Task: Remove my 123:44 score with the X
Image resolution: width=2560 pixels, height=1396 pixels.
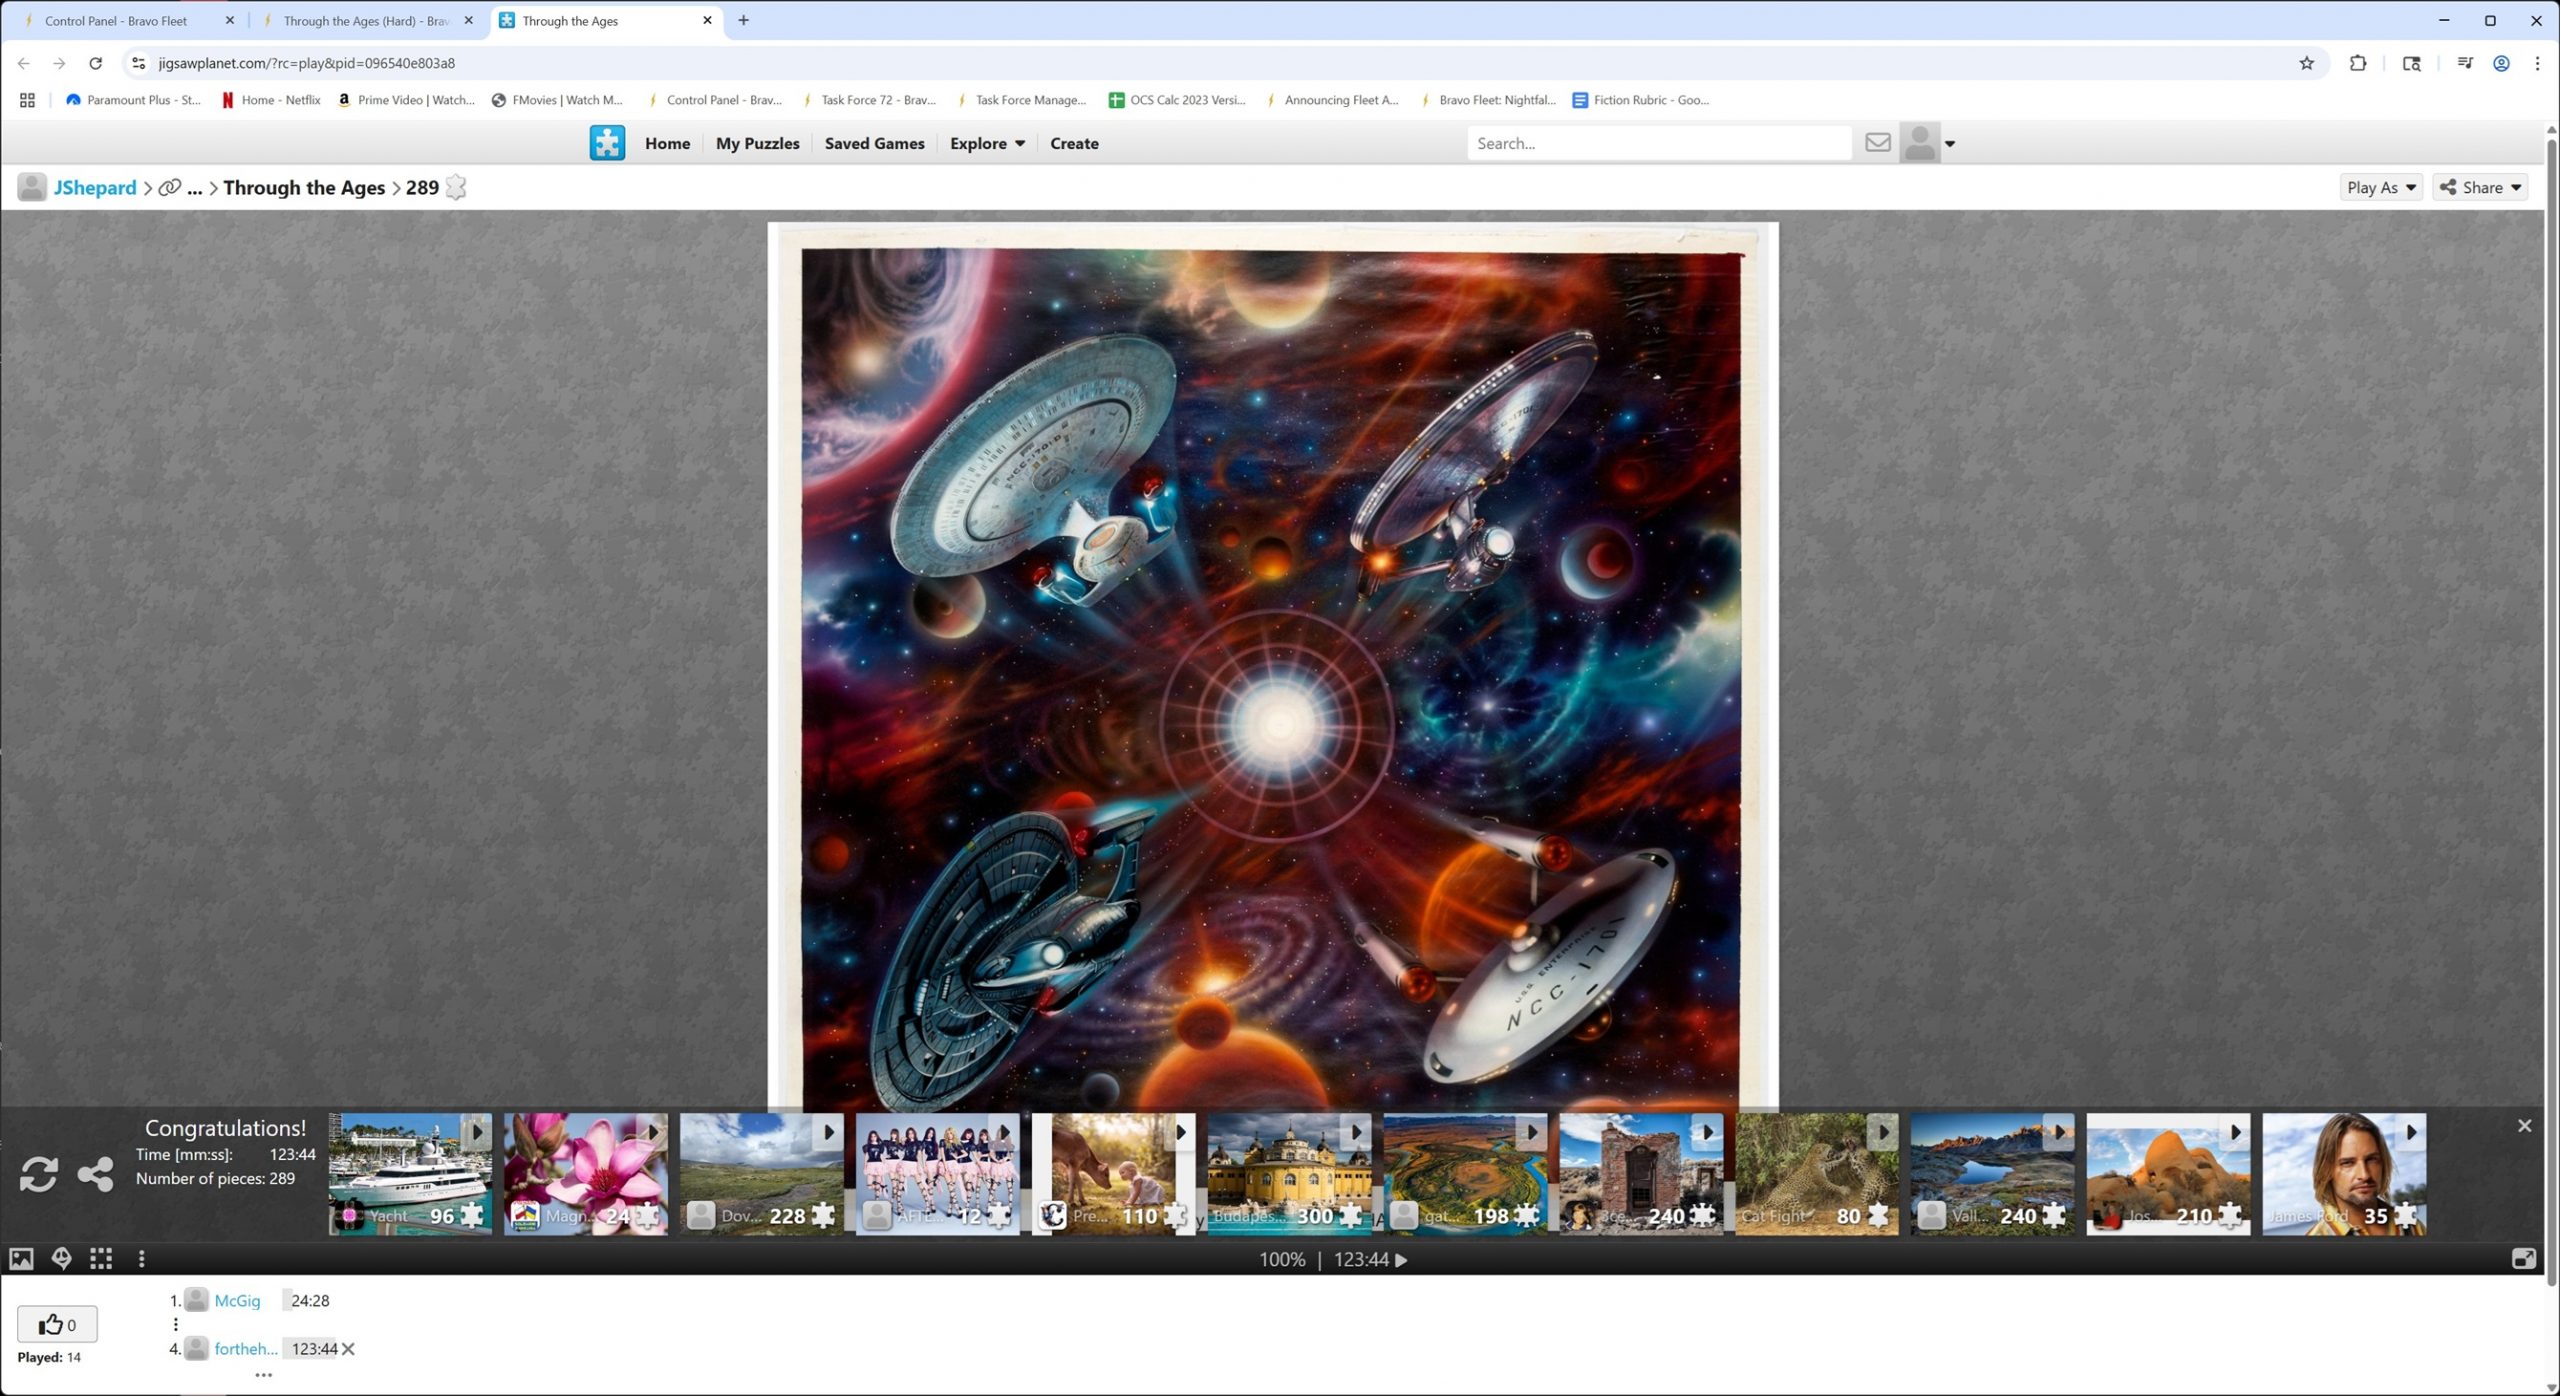Action: tap(348, 1349)
